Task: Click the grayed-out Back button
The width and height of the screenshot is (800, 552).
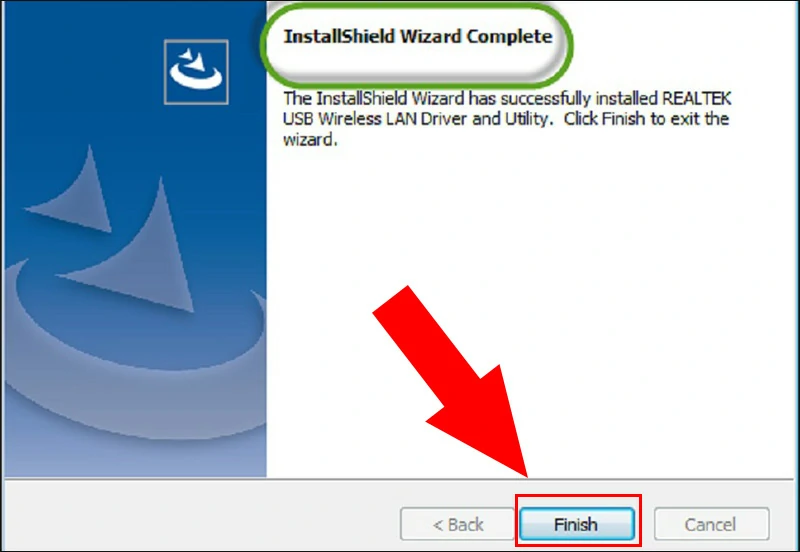Action: (x=457, y=524)
